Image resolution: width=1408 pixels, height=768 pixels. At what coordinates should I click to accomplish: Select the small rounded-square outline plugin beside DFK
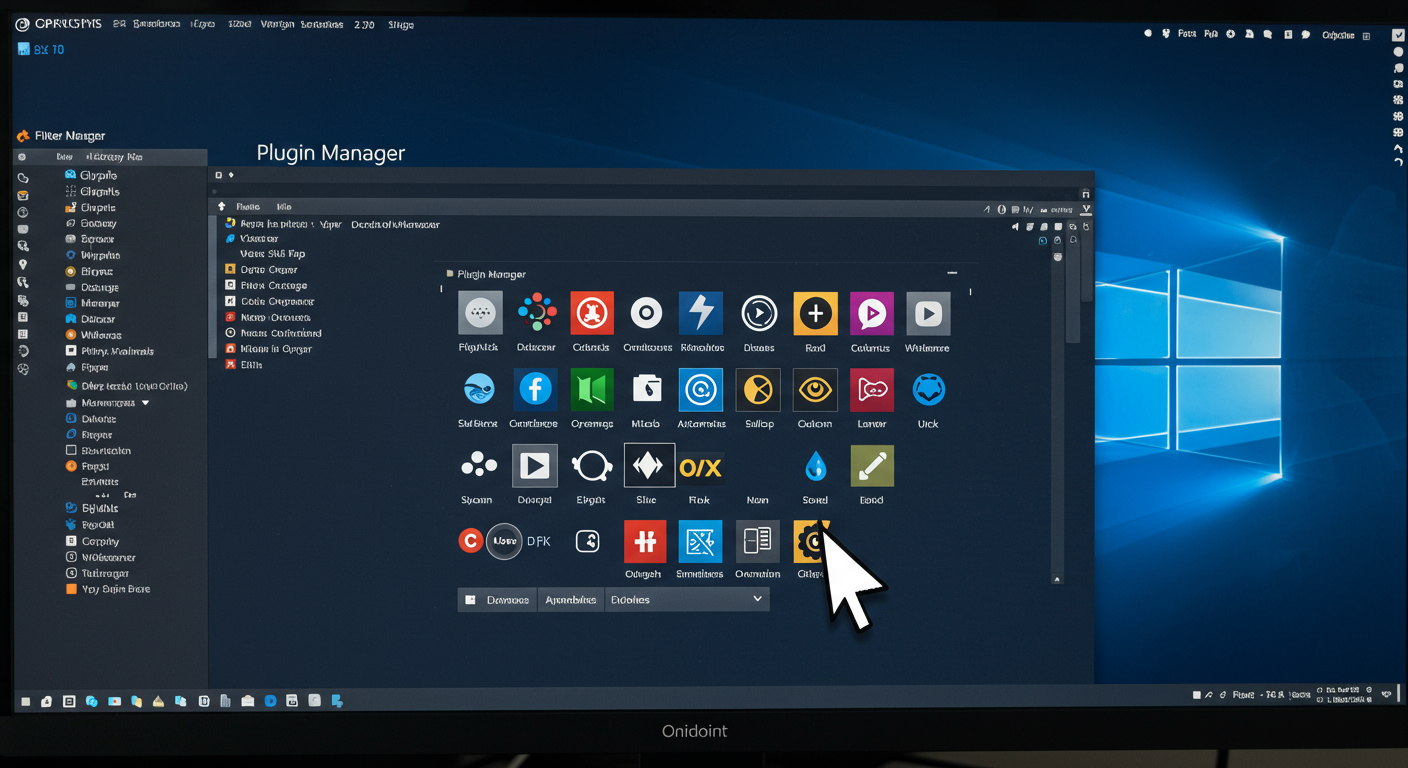pyautogui.click(x=588, y=541)
